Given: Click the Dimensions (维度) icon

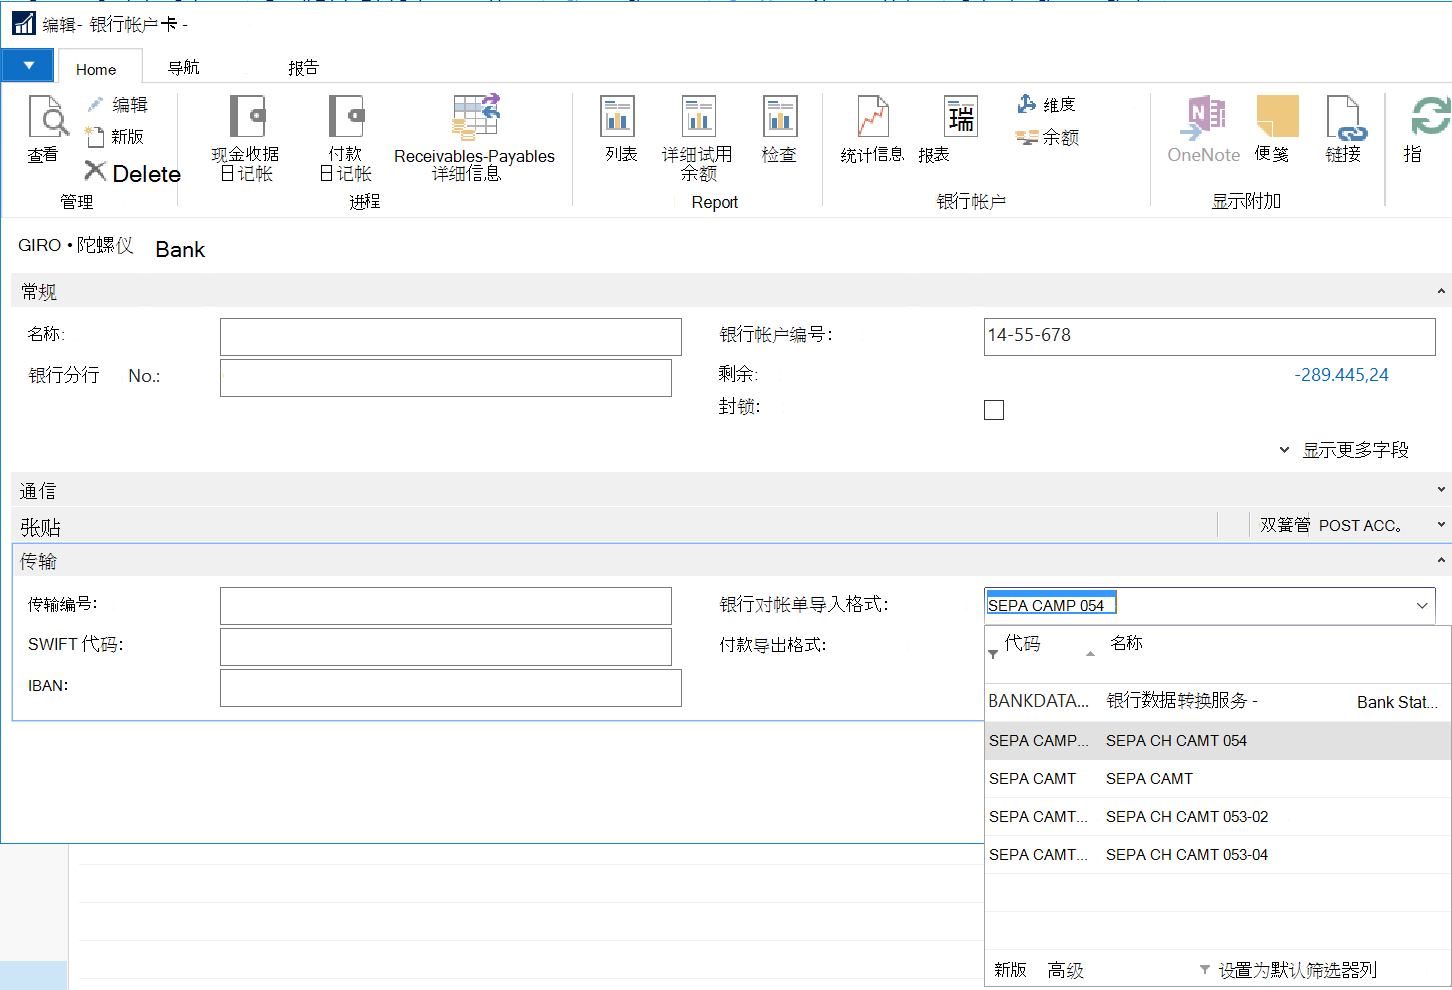Looking at the screenshot, I should pyautogui.click(x=1027, y=104).
